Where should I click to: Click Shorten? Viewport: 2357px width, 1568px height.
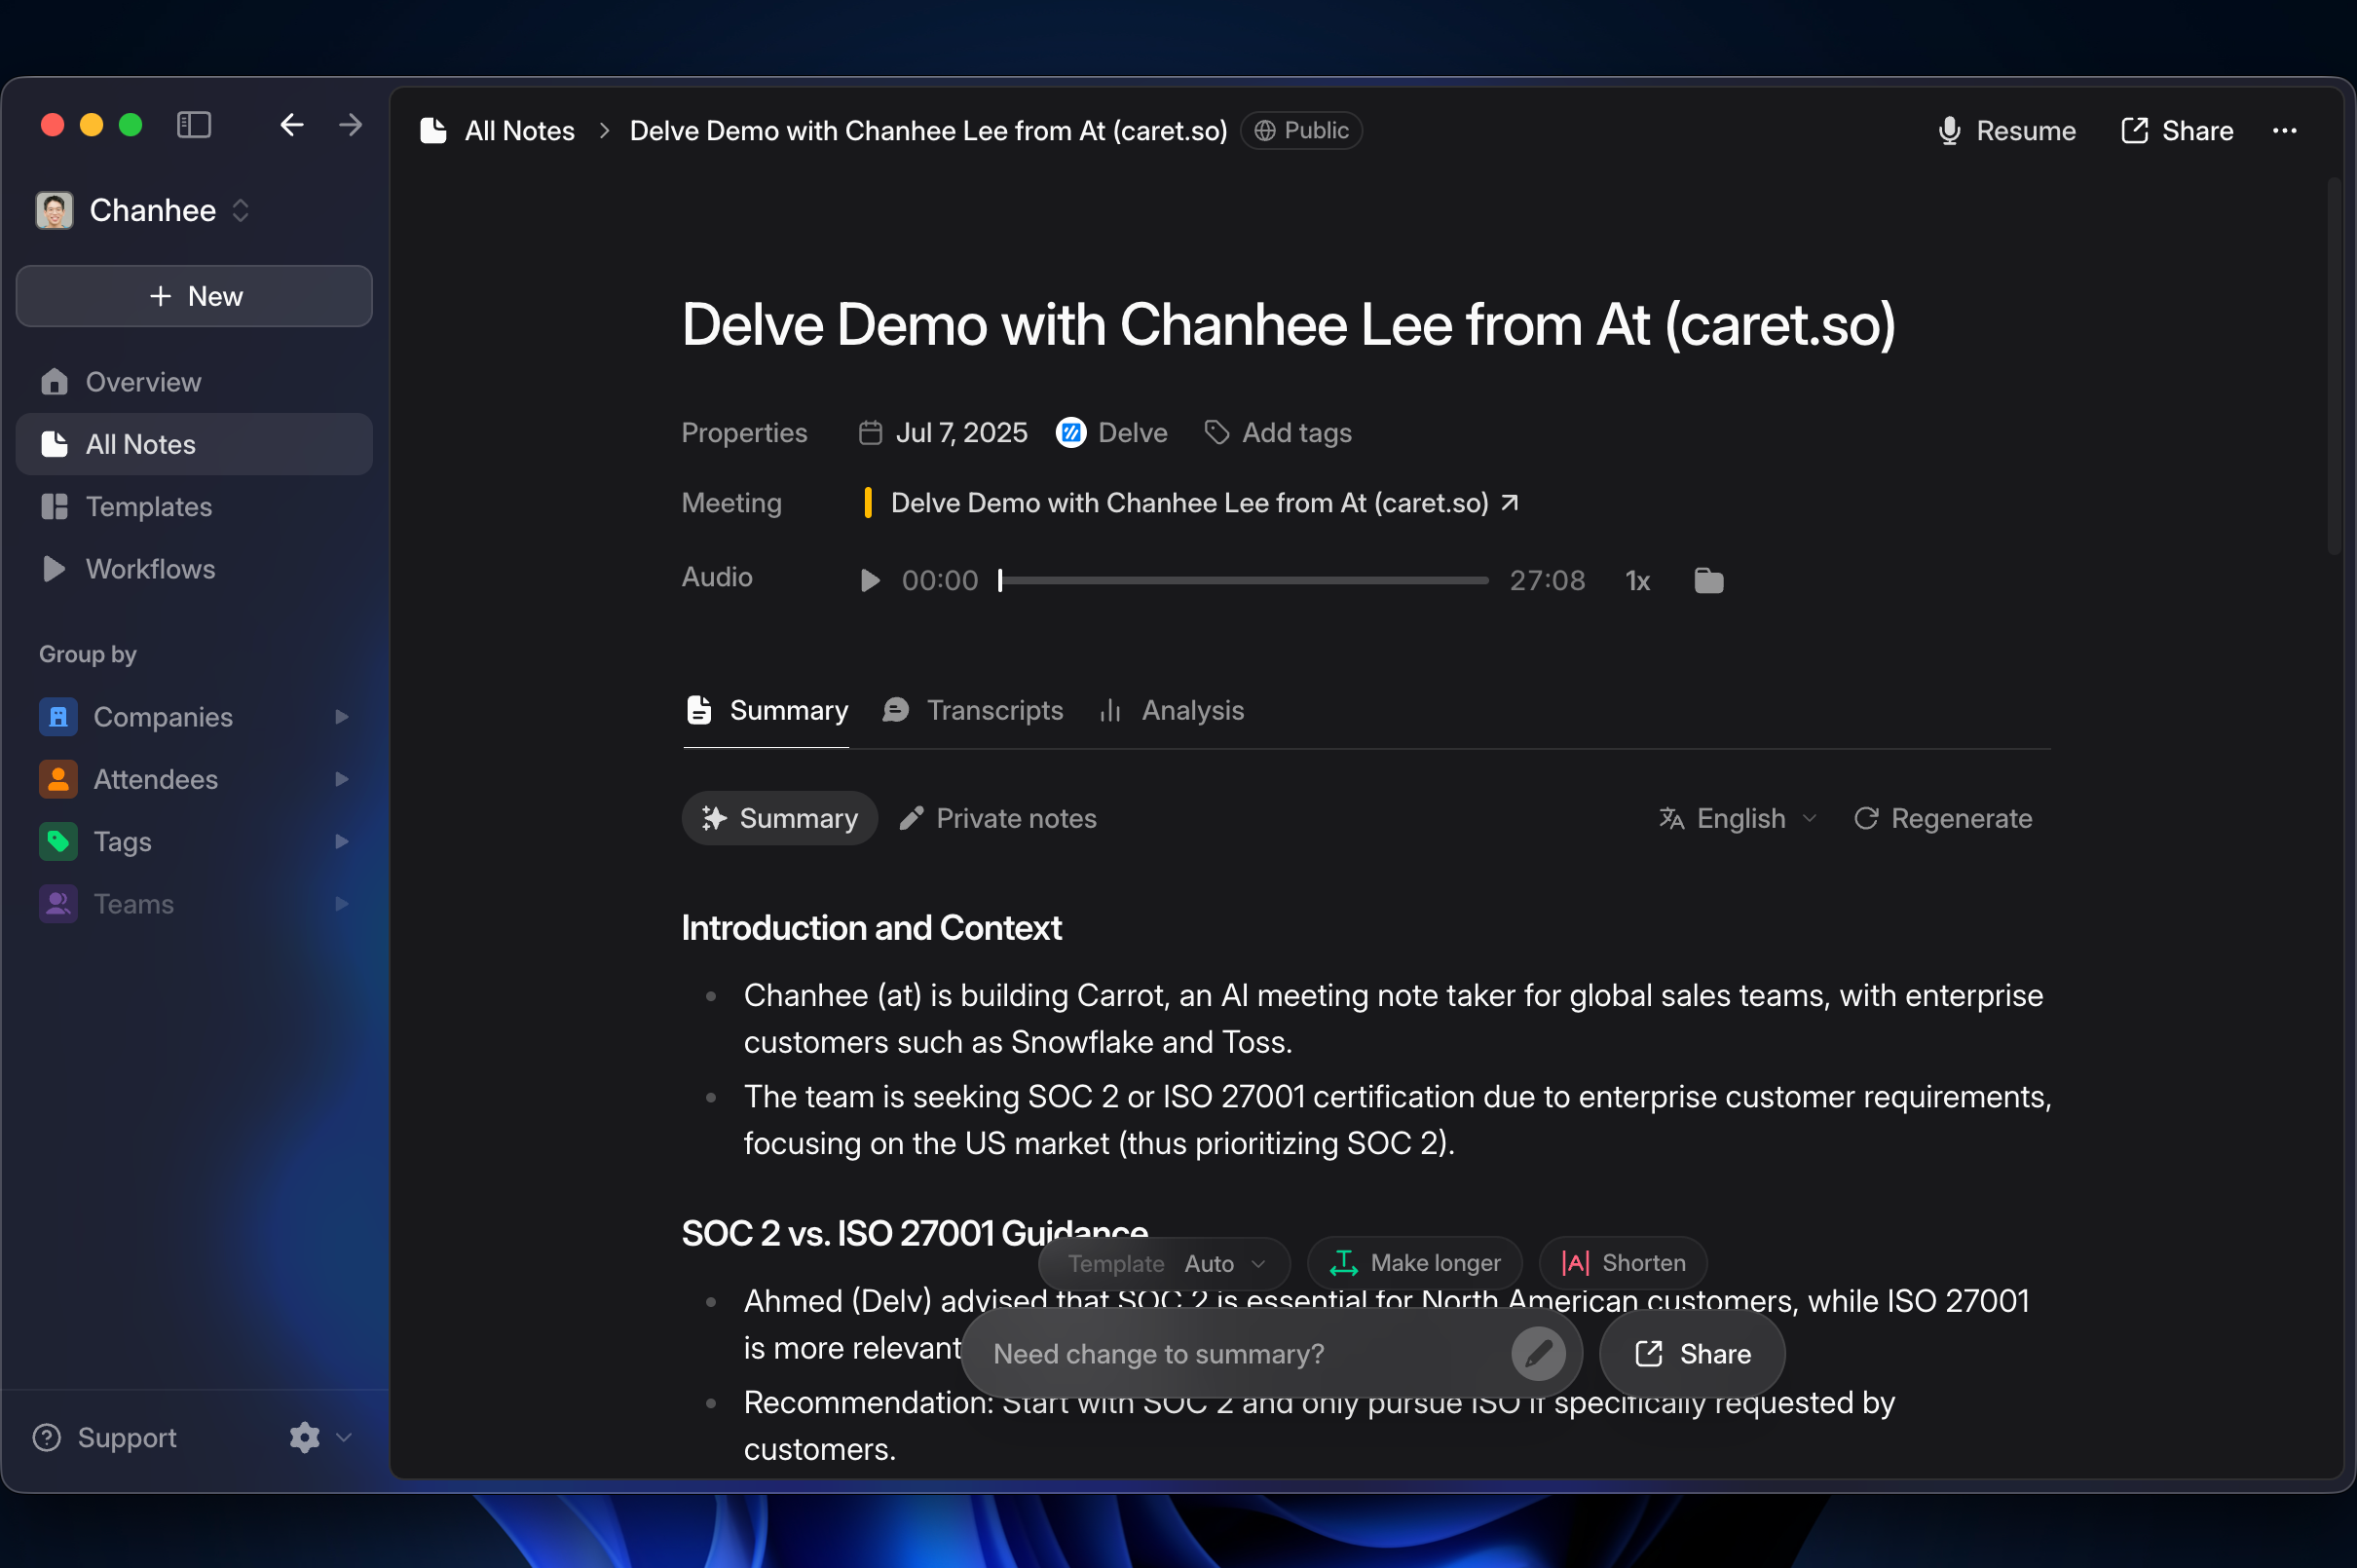(1623, 1264)
